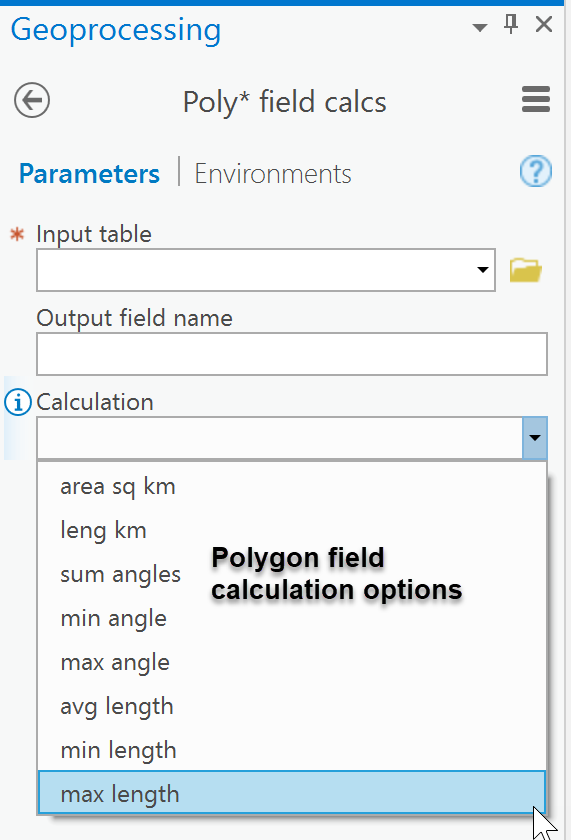This screenshot has width=571, height=840.
Task: Browse for input table folder icon
Action: click(525, 270)
